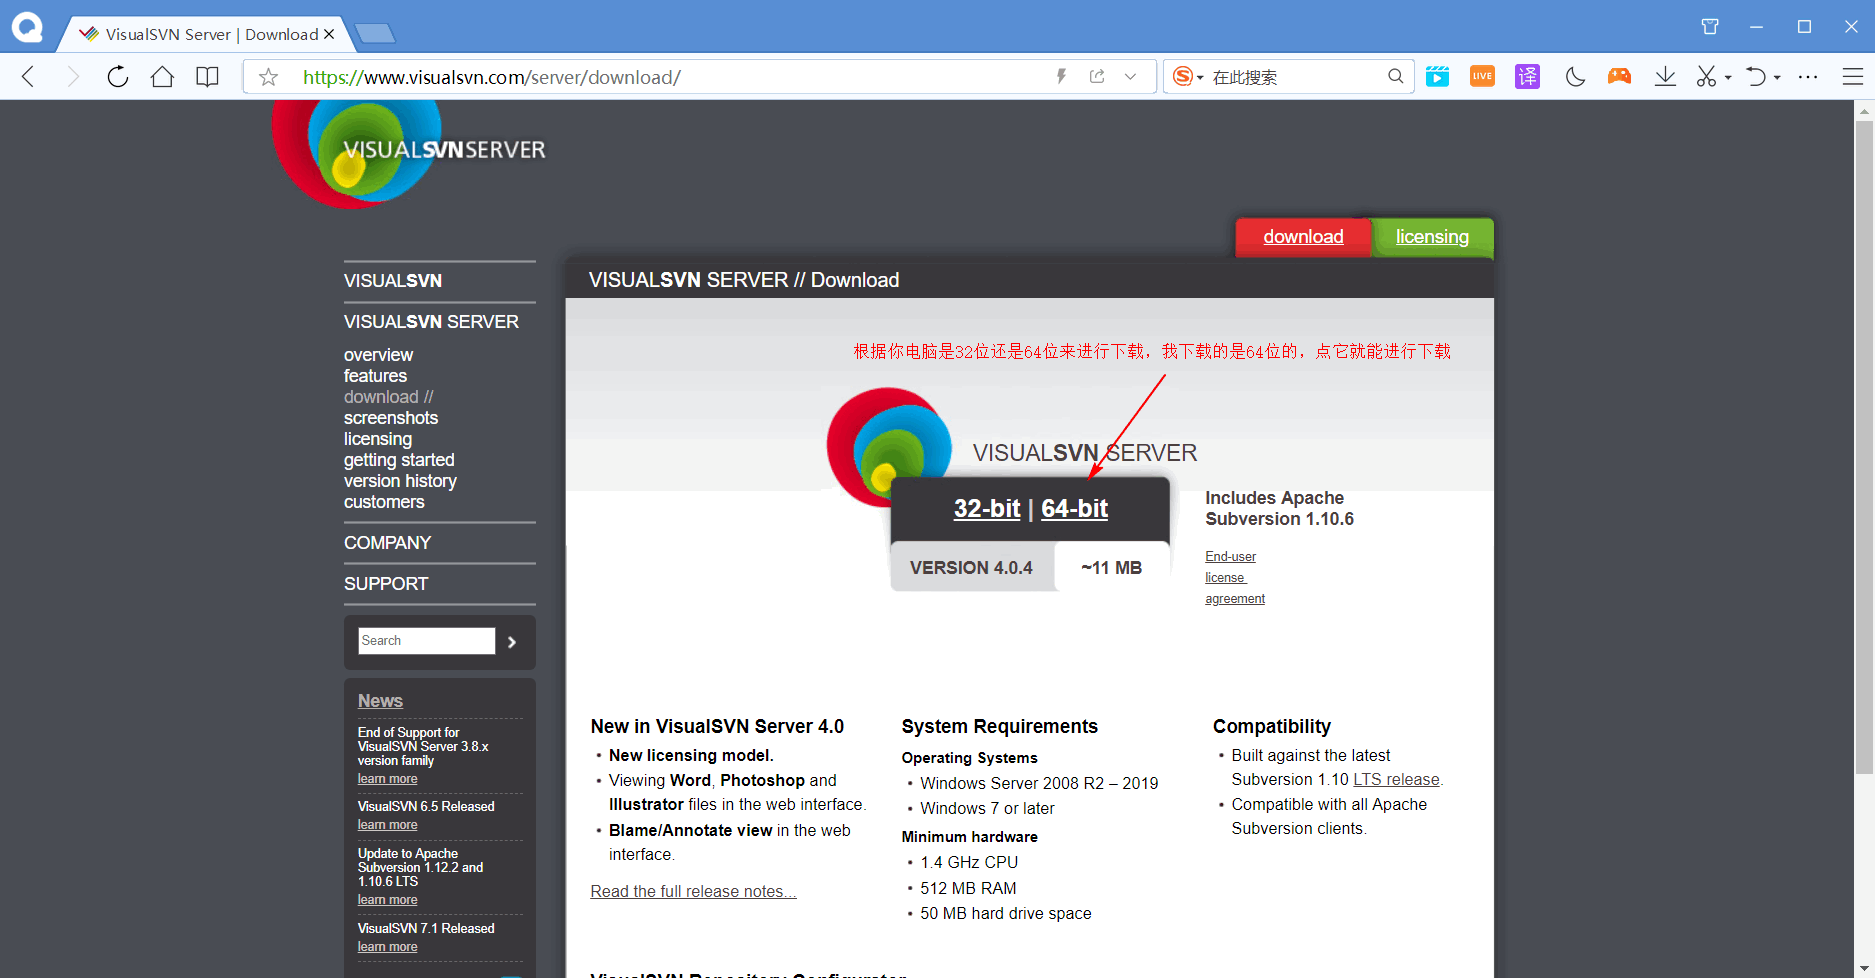Open the green licensing tab
The width and height of the screenshot is (1875, 978).
point(1432,237)
